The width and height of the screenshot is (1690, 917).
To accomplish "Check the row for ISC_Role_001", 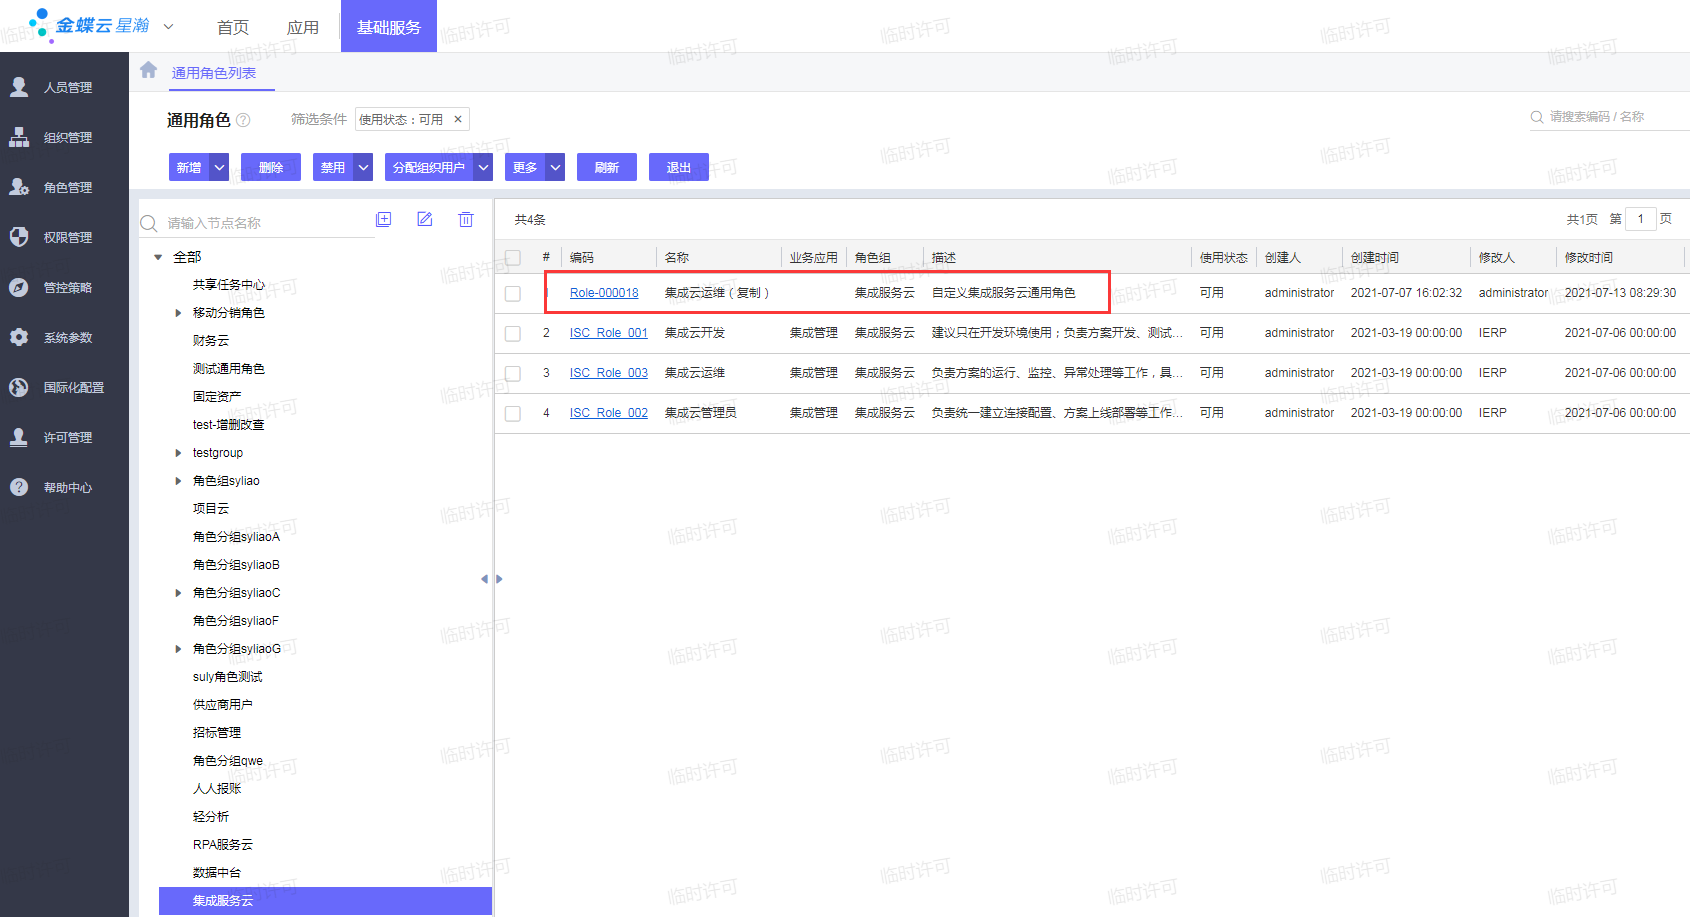I will click(x=513, y=333).
